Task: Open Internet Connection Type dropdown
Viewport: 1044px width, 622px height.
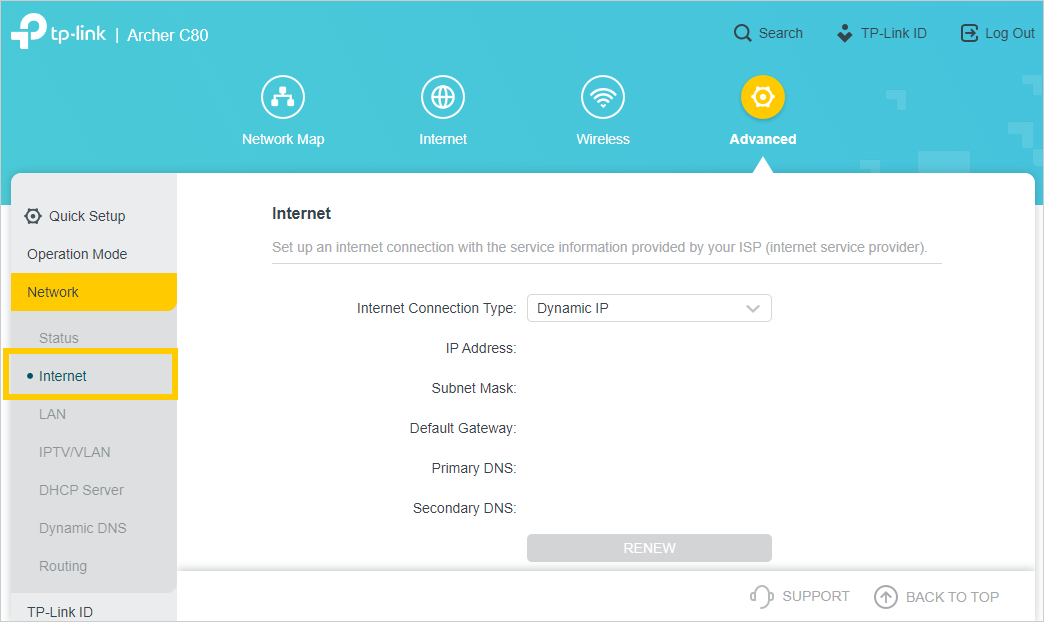Action: 649,308
